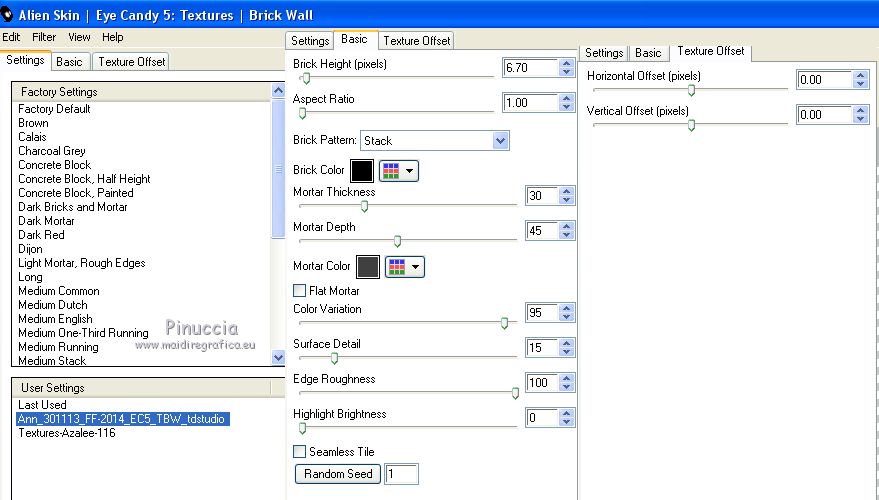879x500 pixels.
Task: Click the Brick Height spinner arrows
Action: (x=566, y=68)
